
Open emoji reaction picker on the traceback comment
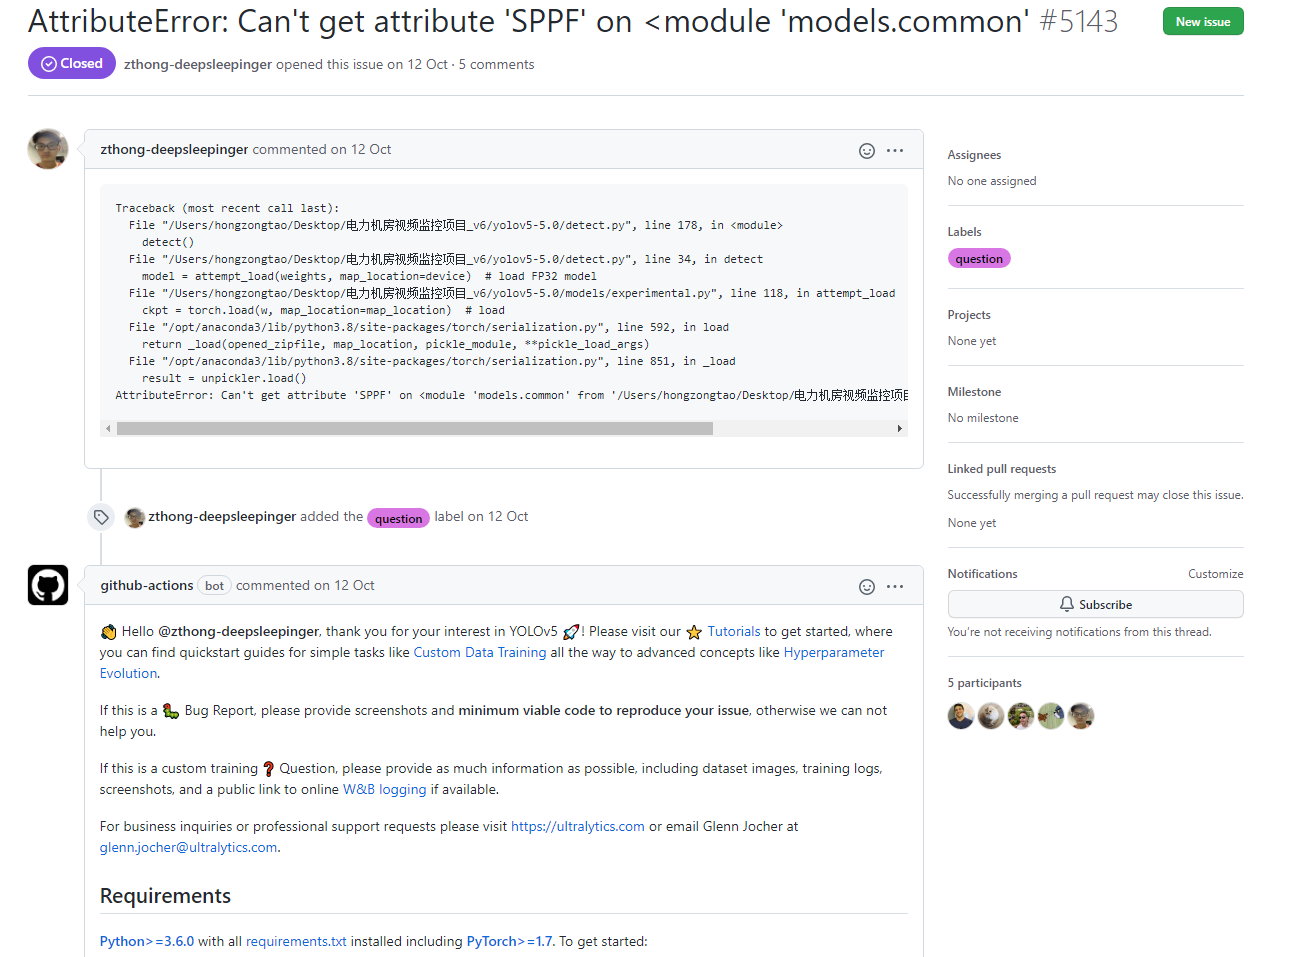click(x=866, y=150)
